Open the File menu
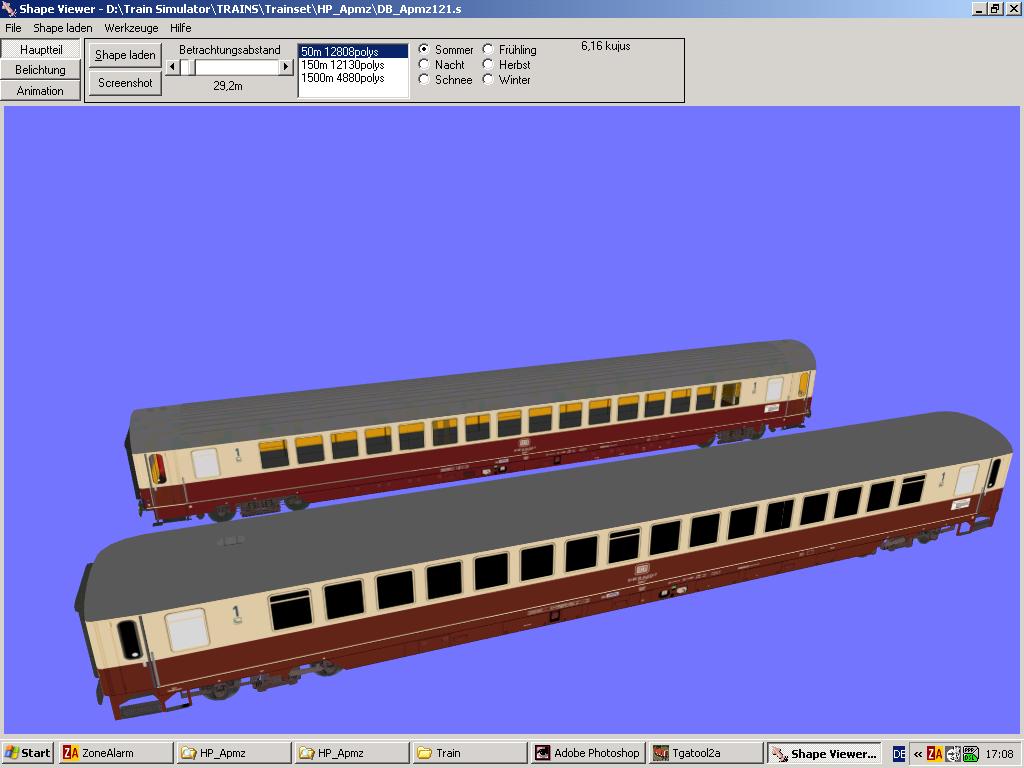 13,28
